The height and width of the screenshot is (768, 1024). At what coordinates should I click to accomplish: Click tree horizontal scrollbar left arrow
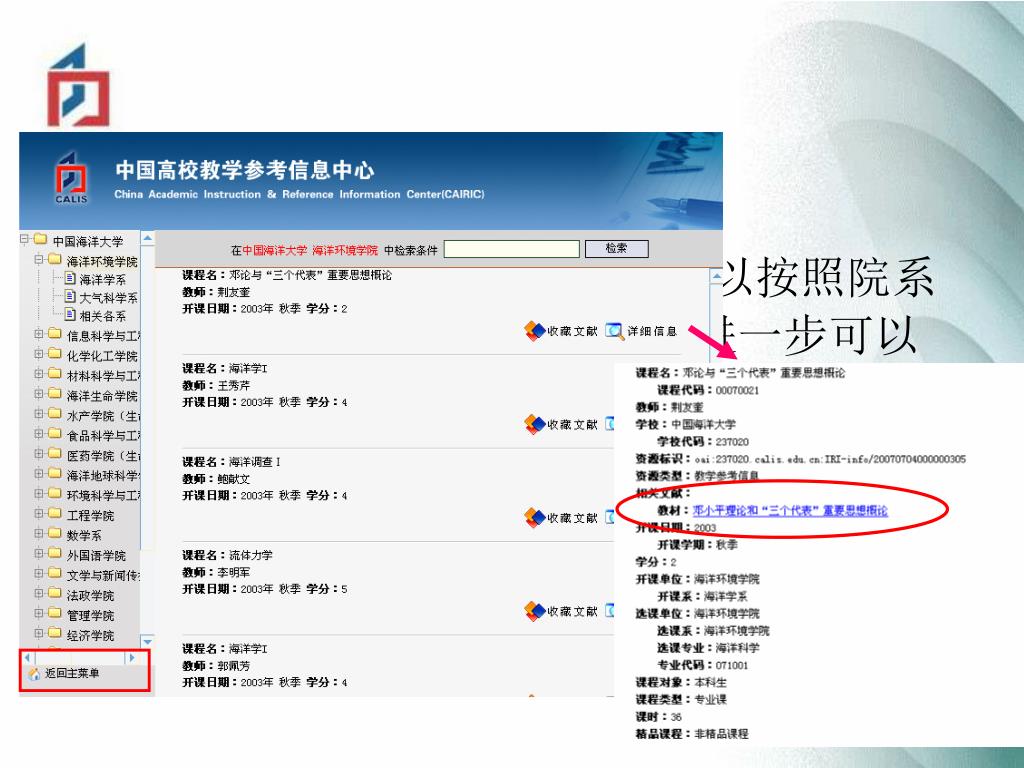pyautogui.click(x=27, y=658)
